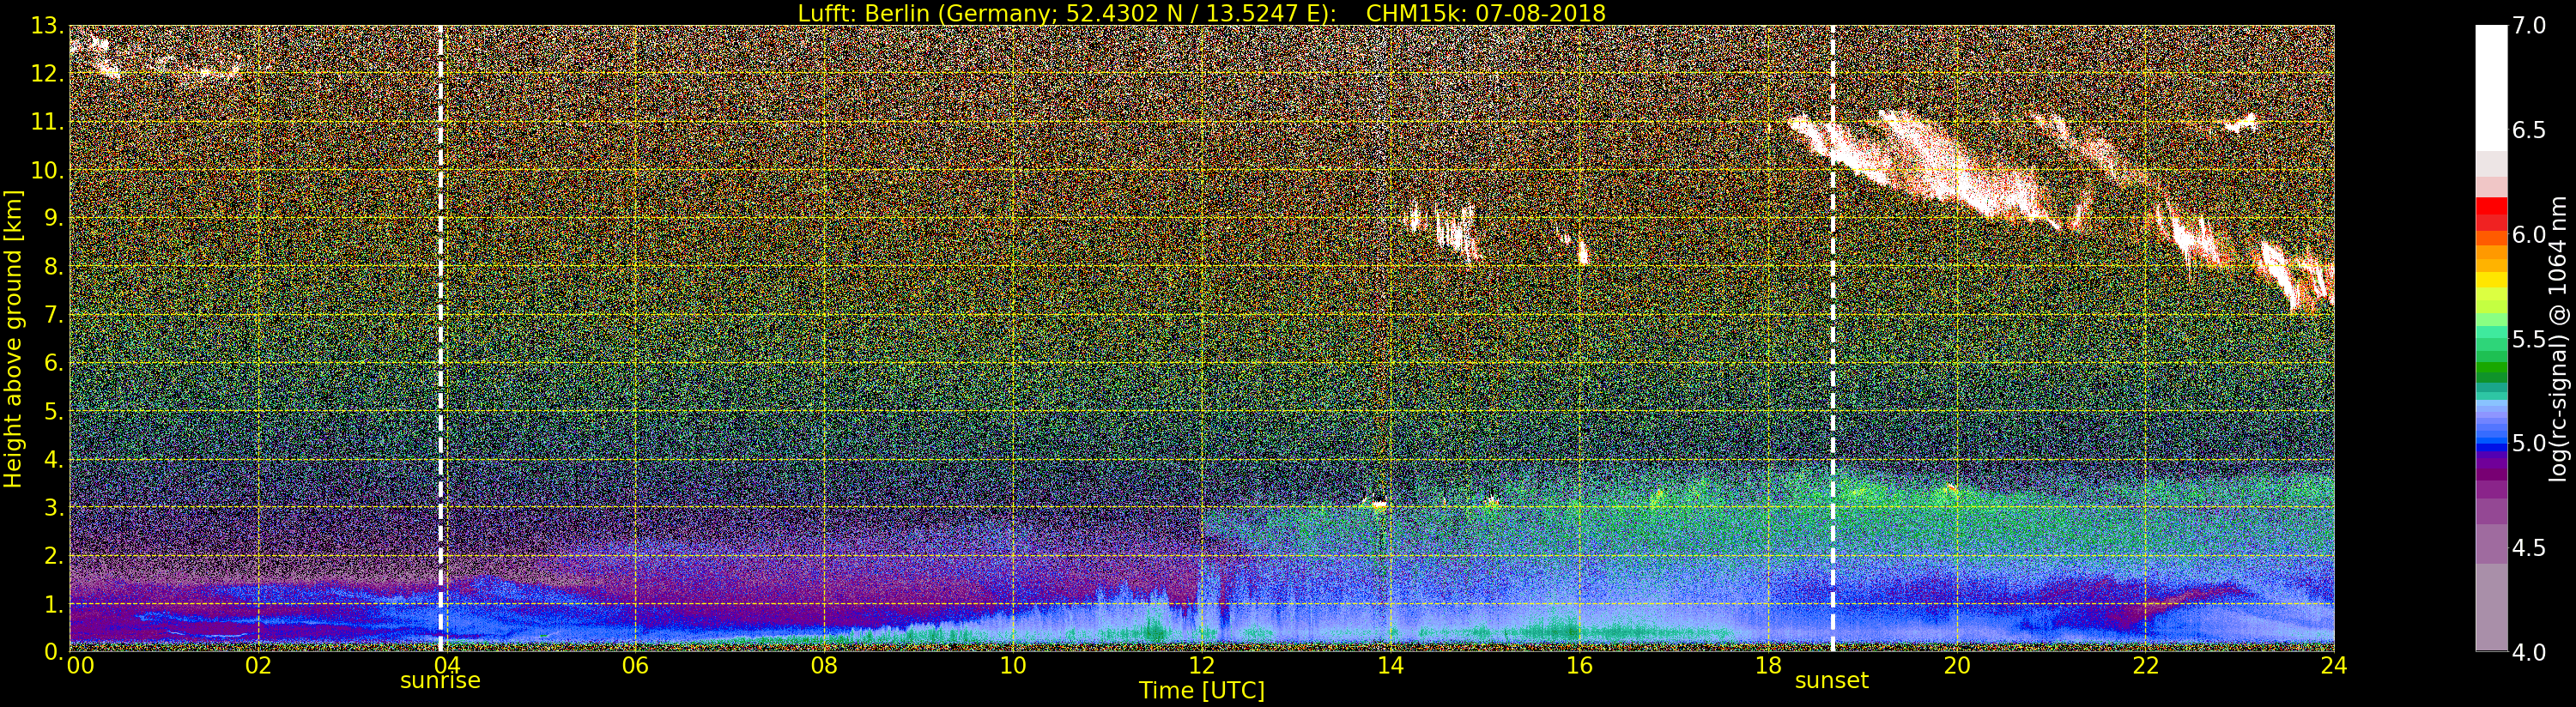This screenshot has width=2576, height=707.
Task: Click the '20' tick on the time axis
Action: coord(1956,666)
